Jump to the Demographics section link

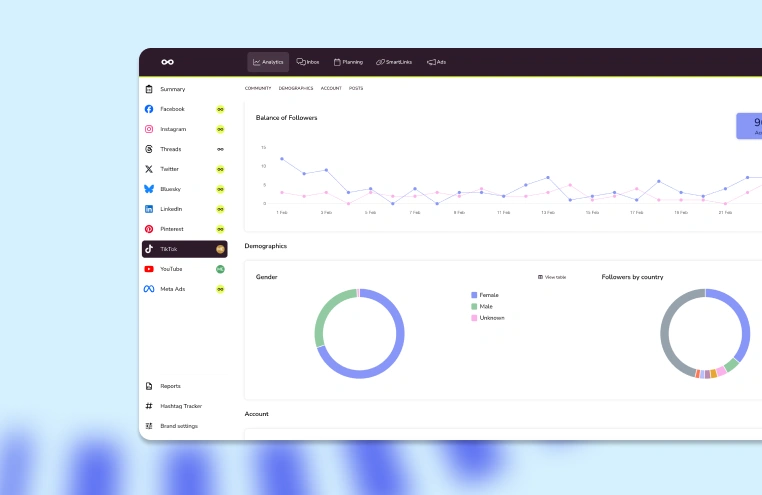pos(296,88)
